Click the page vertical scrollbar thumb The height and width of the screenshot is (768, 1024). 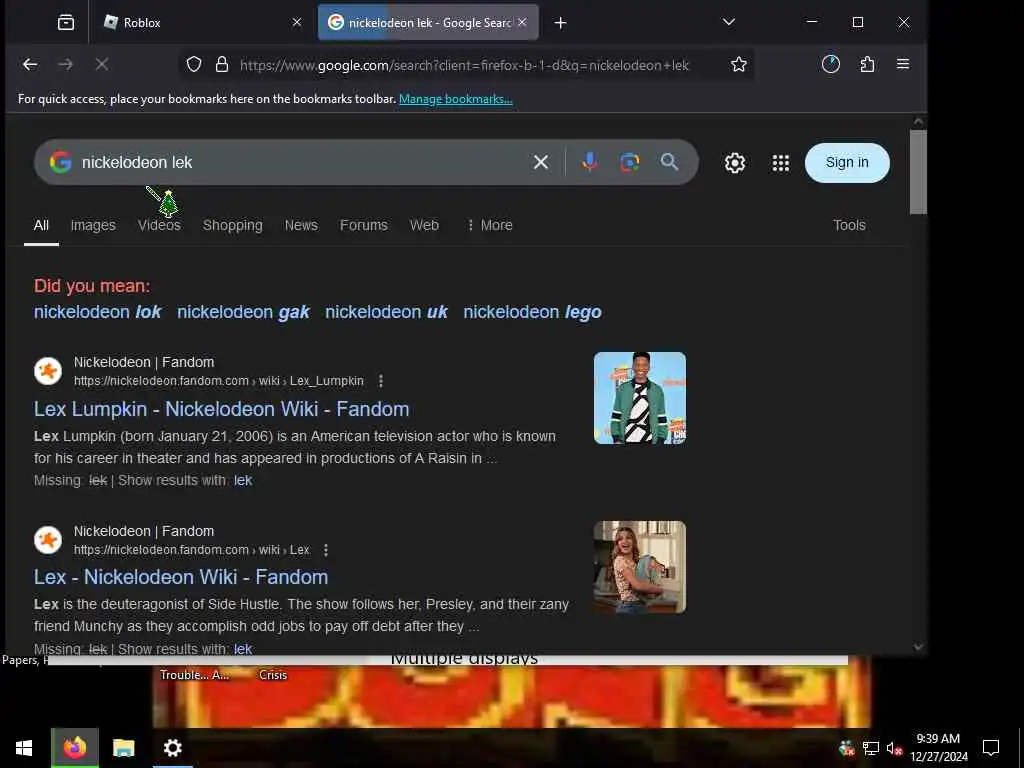[x=918, y=172]
